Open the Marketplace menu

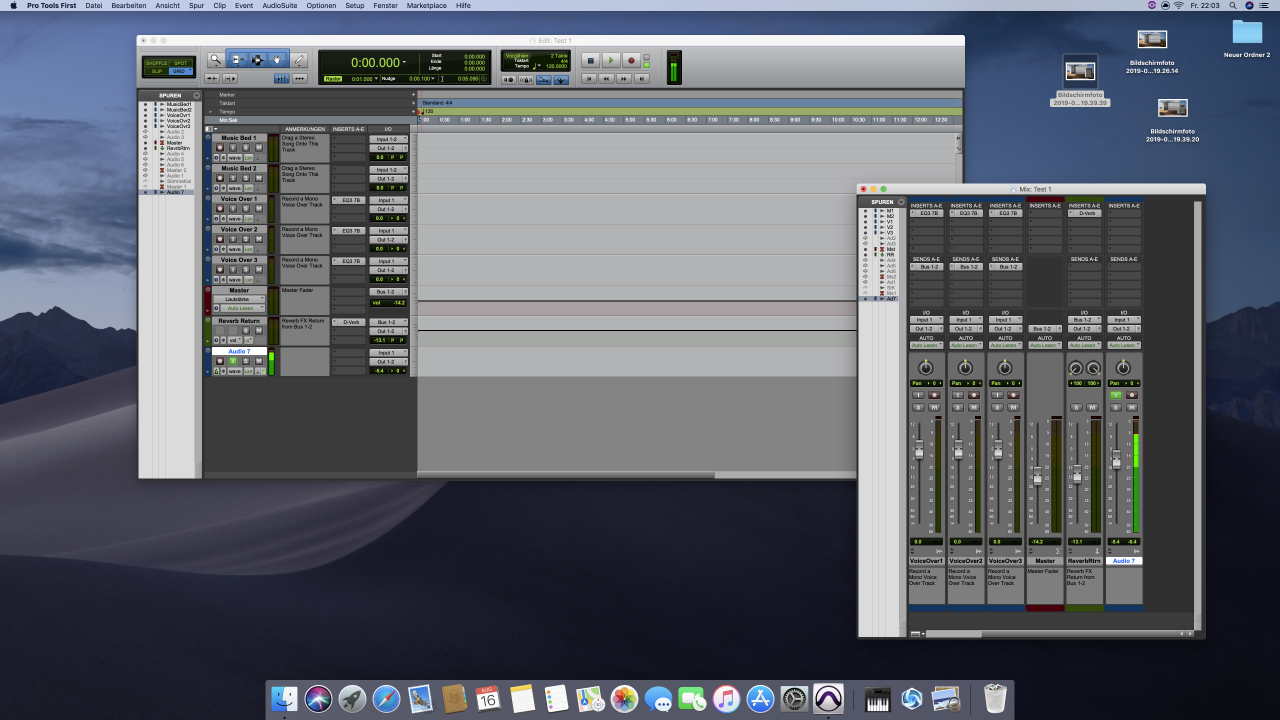pyautogui.click(x=427, y=5)
